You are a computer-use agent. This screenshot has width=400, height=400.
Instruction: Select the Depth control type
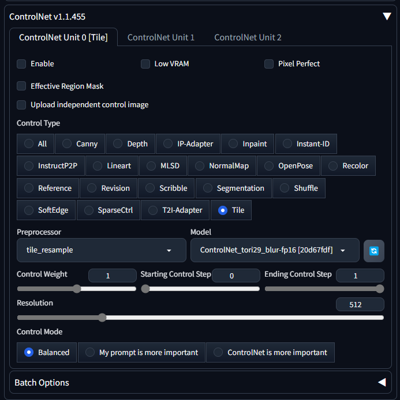130,144
